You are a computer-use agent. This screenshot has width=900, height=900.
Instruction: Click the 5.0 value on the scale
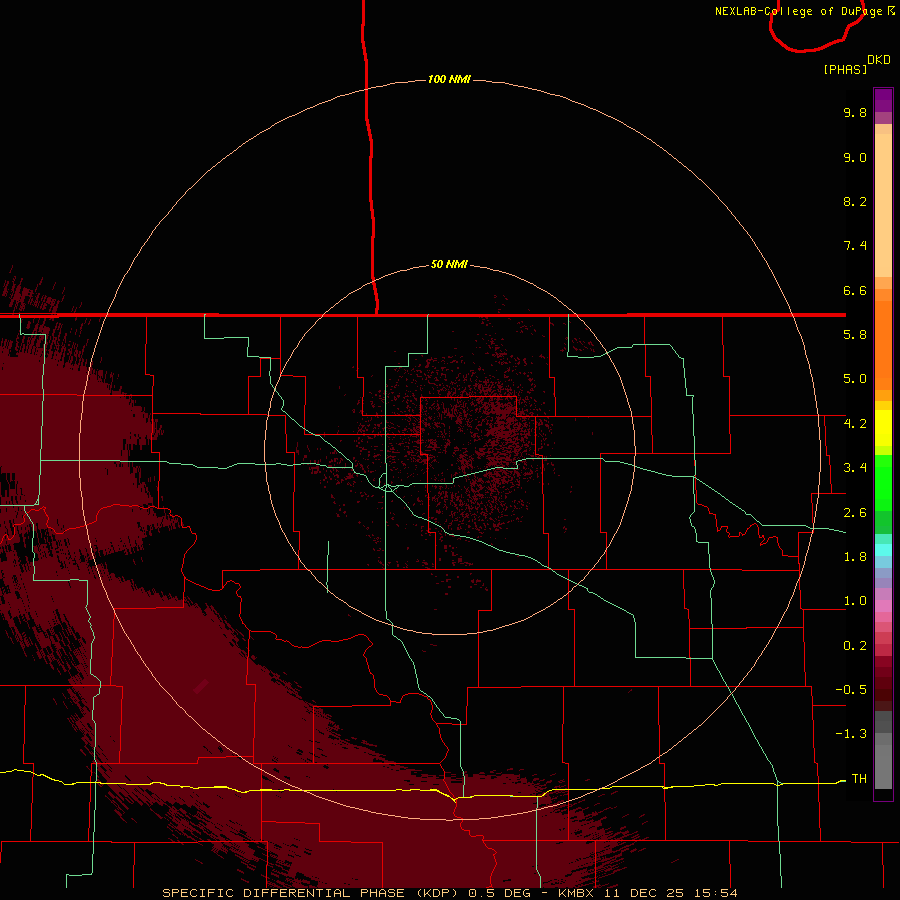click(855, 379)
